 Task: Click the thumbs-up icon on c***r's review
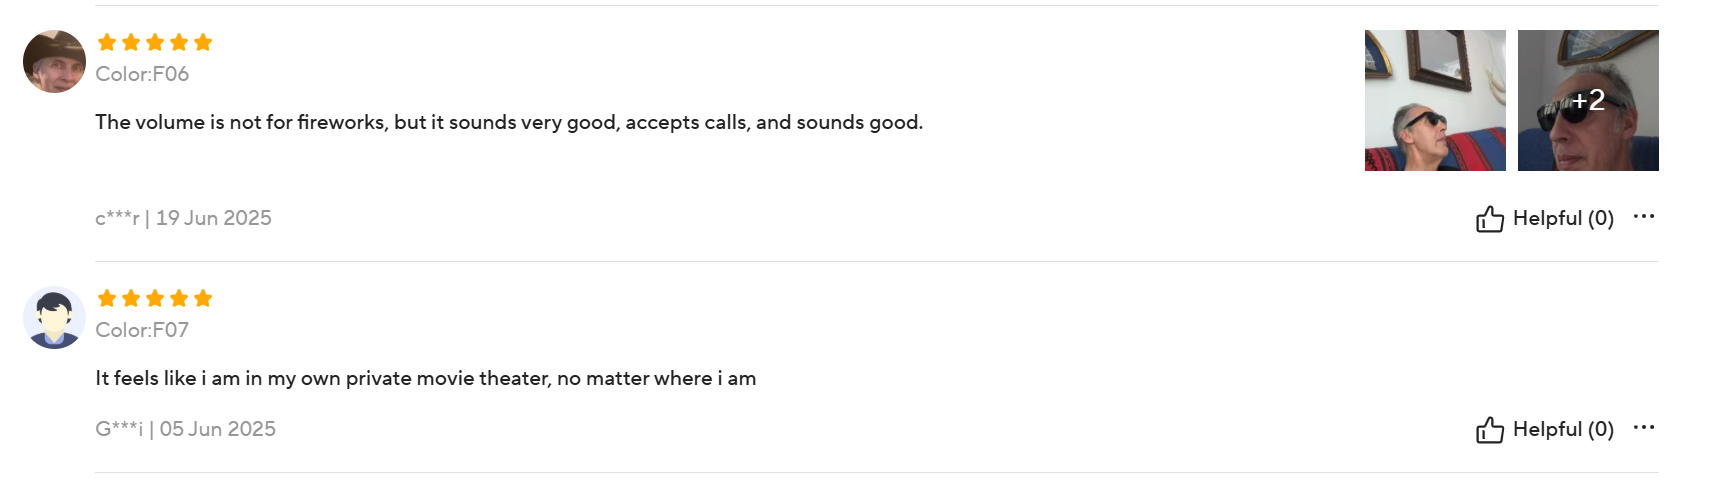(x=1489, y=219)
